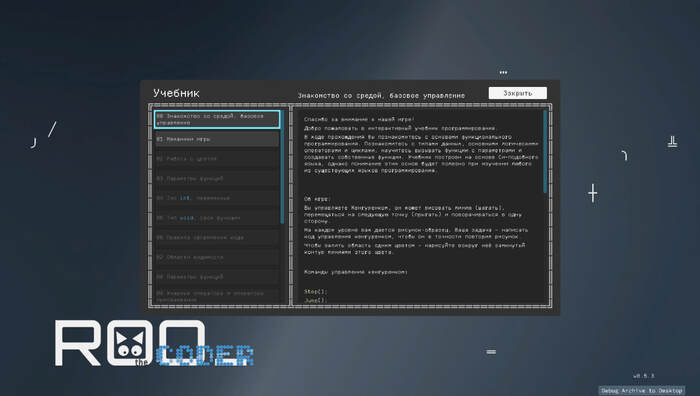Click the chapter list scrollbar thumb
The width and height of the screenshot is (700, 396).
282,167
